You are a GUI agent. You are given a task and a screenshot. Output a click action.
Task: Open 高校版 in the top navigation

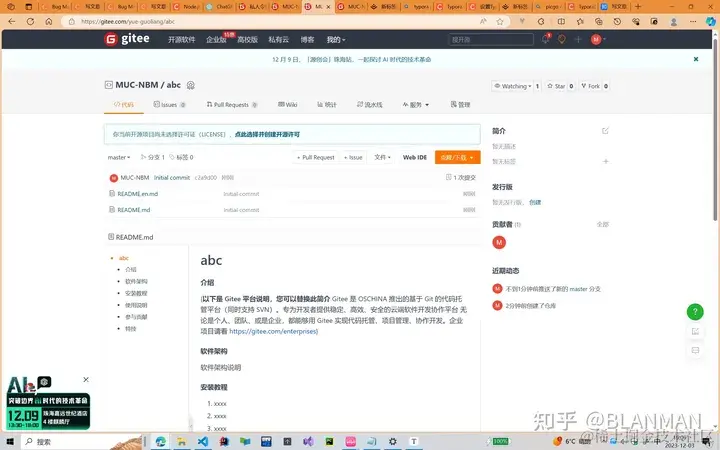click(248, 39)
